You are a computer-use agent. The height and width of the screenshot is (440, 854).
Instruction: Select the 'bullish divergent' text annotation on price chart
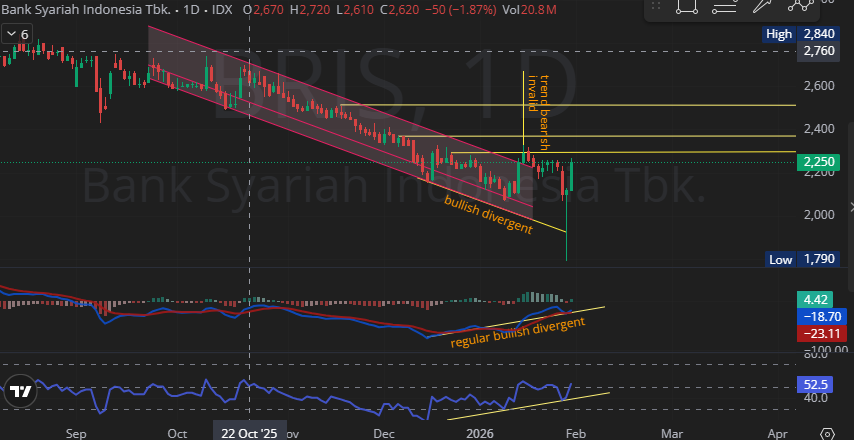488,214
